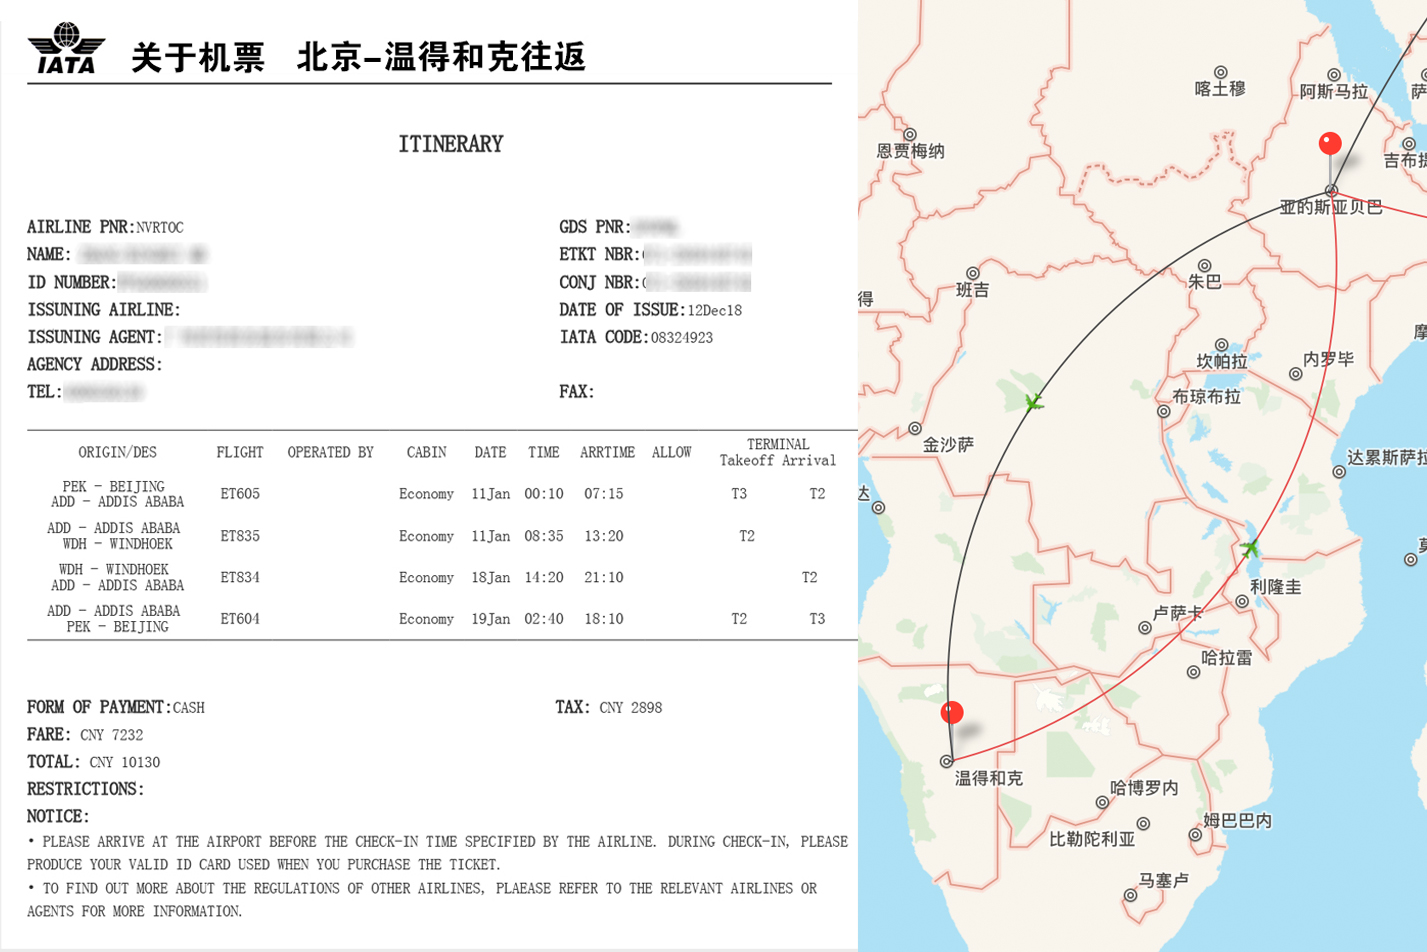Click the 温得和克 map label
The image size is (1427, 952).
pyautogui.click(x=988, y=778)
